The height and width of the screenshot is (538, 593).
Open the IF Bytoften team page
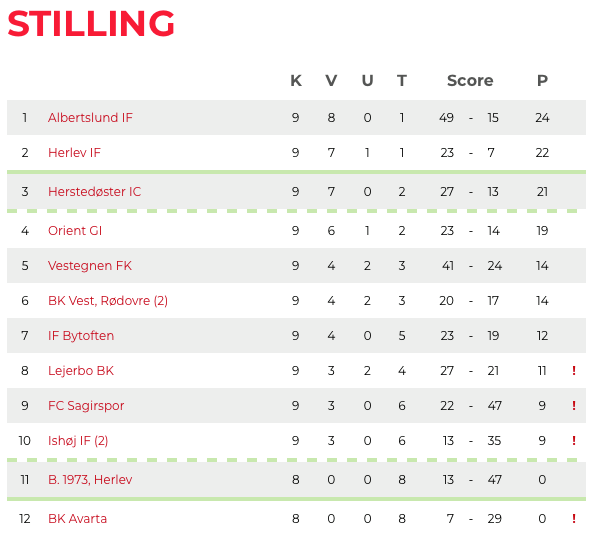pyautogui.click(x=81, y=336)
